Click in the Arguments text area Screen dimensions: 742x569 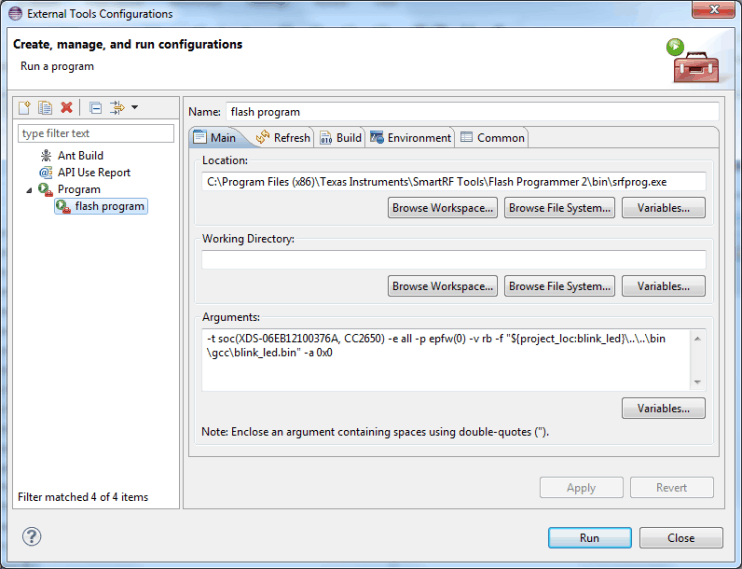(x=446, y=360)
